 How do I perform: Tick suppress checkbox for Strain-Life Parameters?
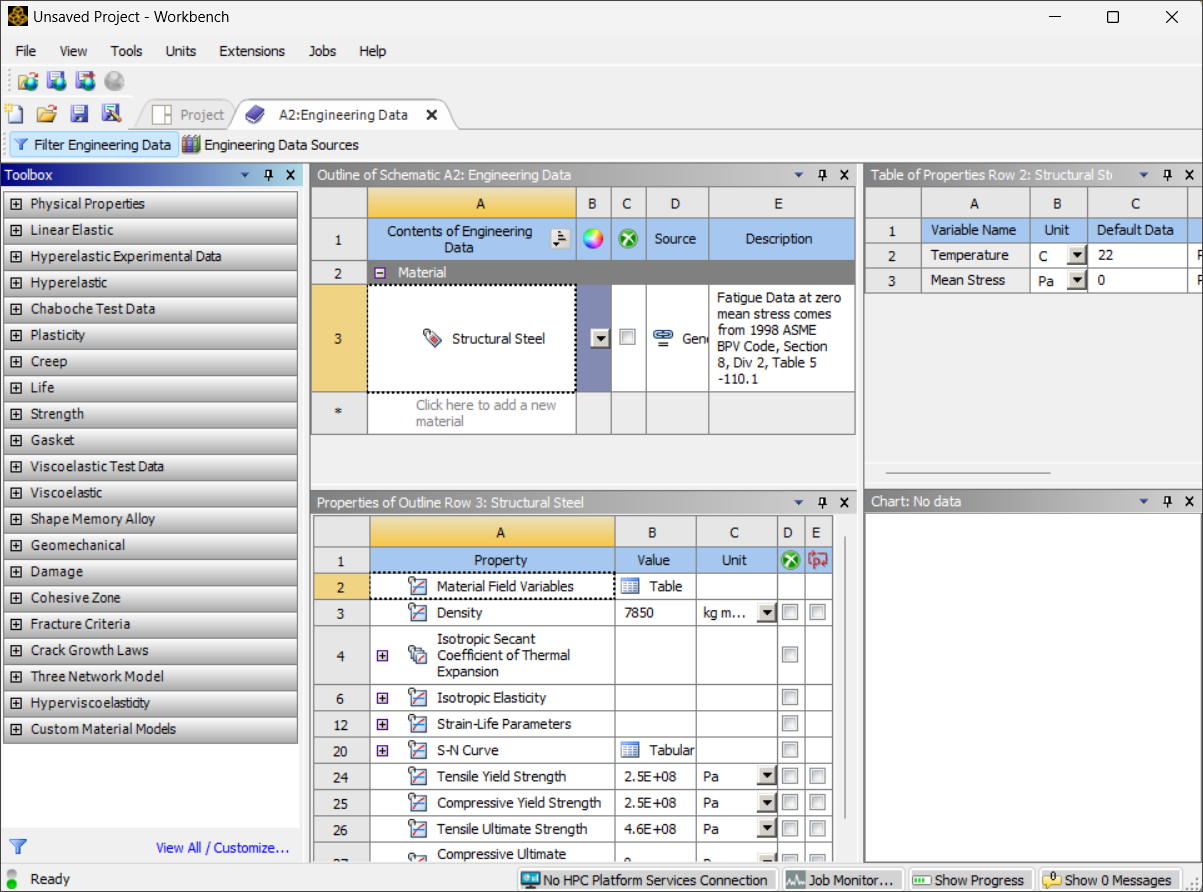tap(790, 723)
